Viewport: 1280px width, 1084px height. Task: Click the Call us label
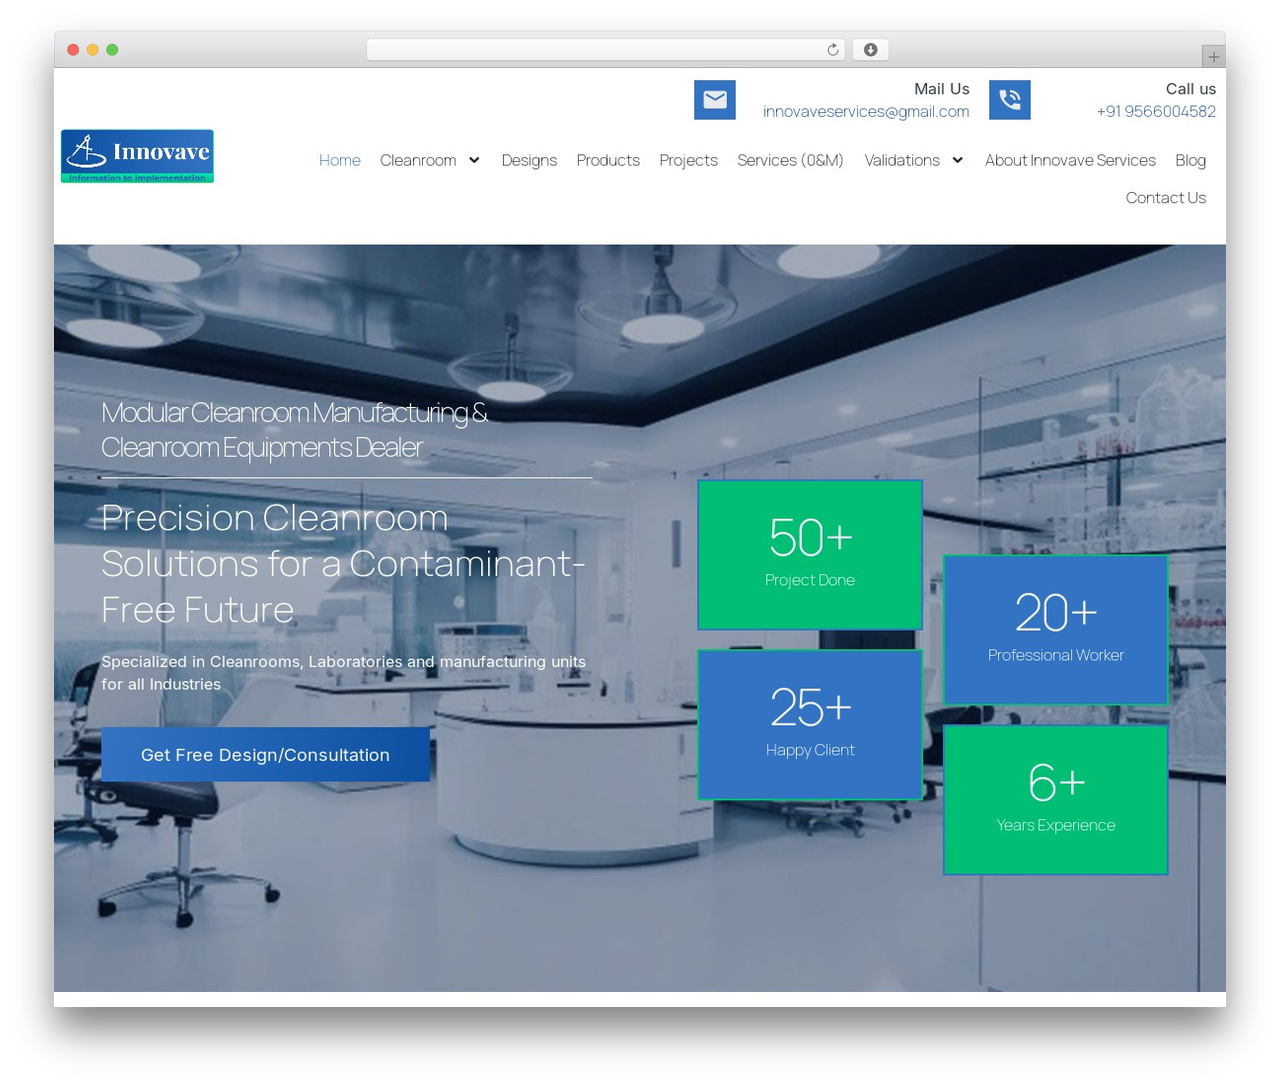[x=1191, y=89]
